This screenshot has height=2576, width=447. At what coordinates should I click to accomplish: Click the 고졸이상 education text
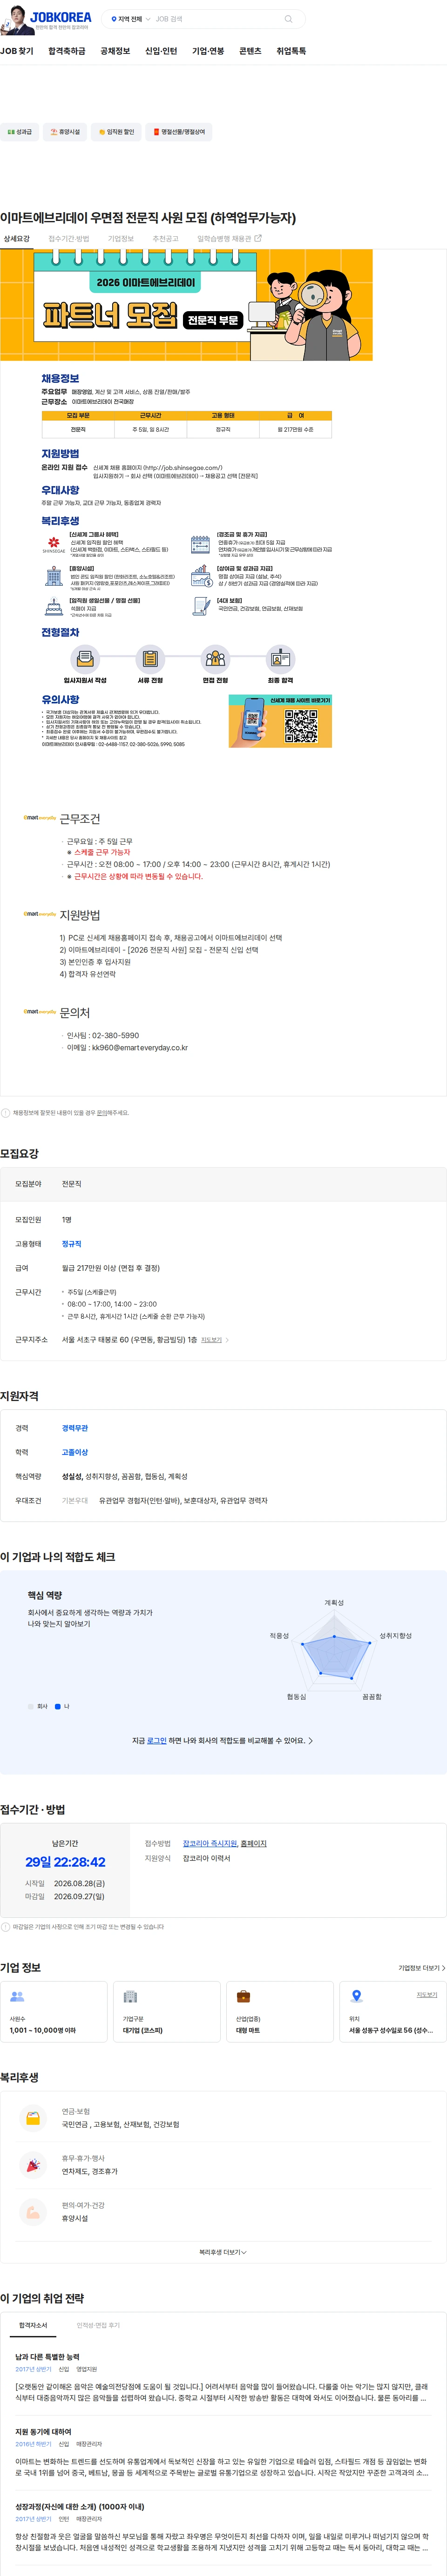point(75,1452)
